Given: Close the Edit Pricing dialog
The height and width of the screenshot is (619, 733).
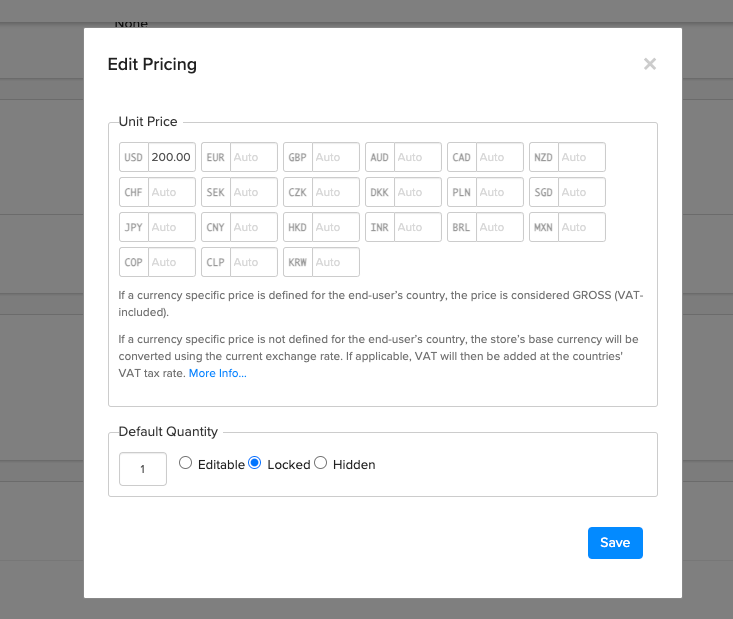Looking at the screenshot, I should point(649,64).
